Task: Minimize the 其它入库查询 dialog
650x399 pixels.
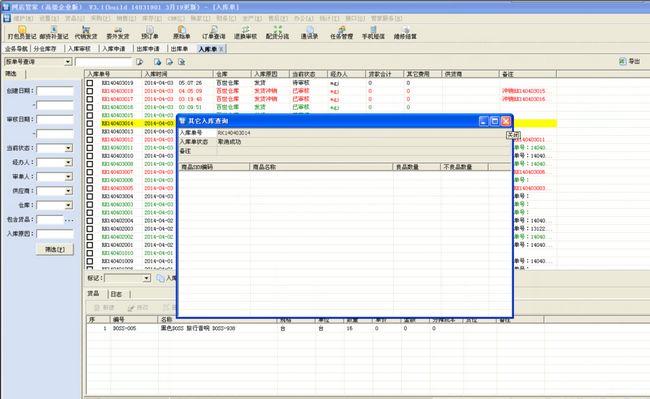Action: pos(484,121)
